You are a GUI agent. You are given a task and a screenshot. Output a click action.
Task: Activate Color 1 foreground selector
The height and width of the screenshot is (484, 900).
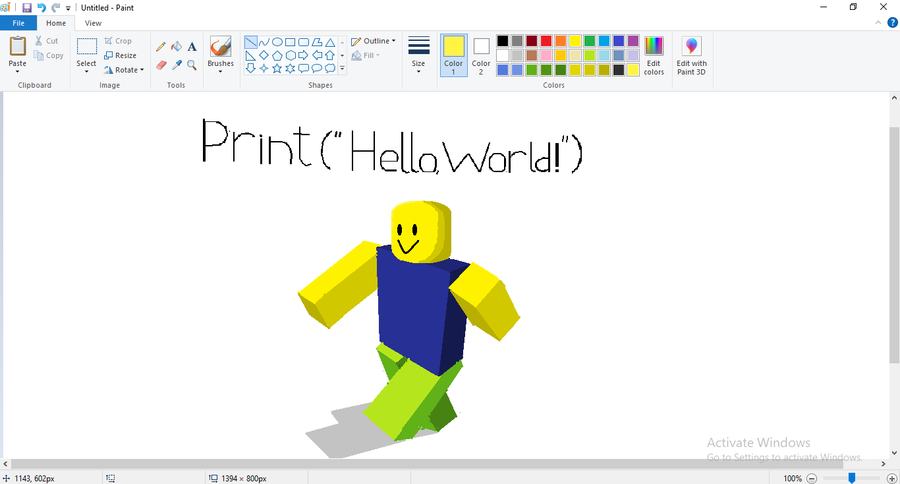click(453, 55)
